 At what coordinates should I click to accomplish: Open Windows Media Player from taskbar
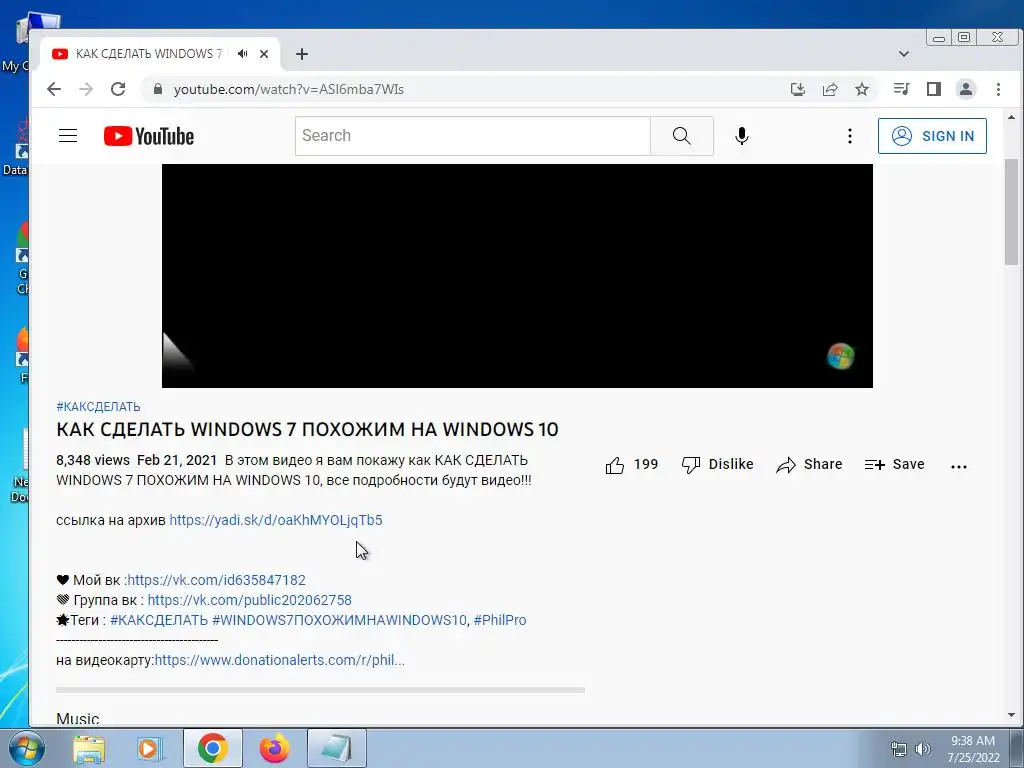150,748
